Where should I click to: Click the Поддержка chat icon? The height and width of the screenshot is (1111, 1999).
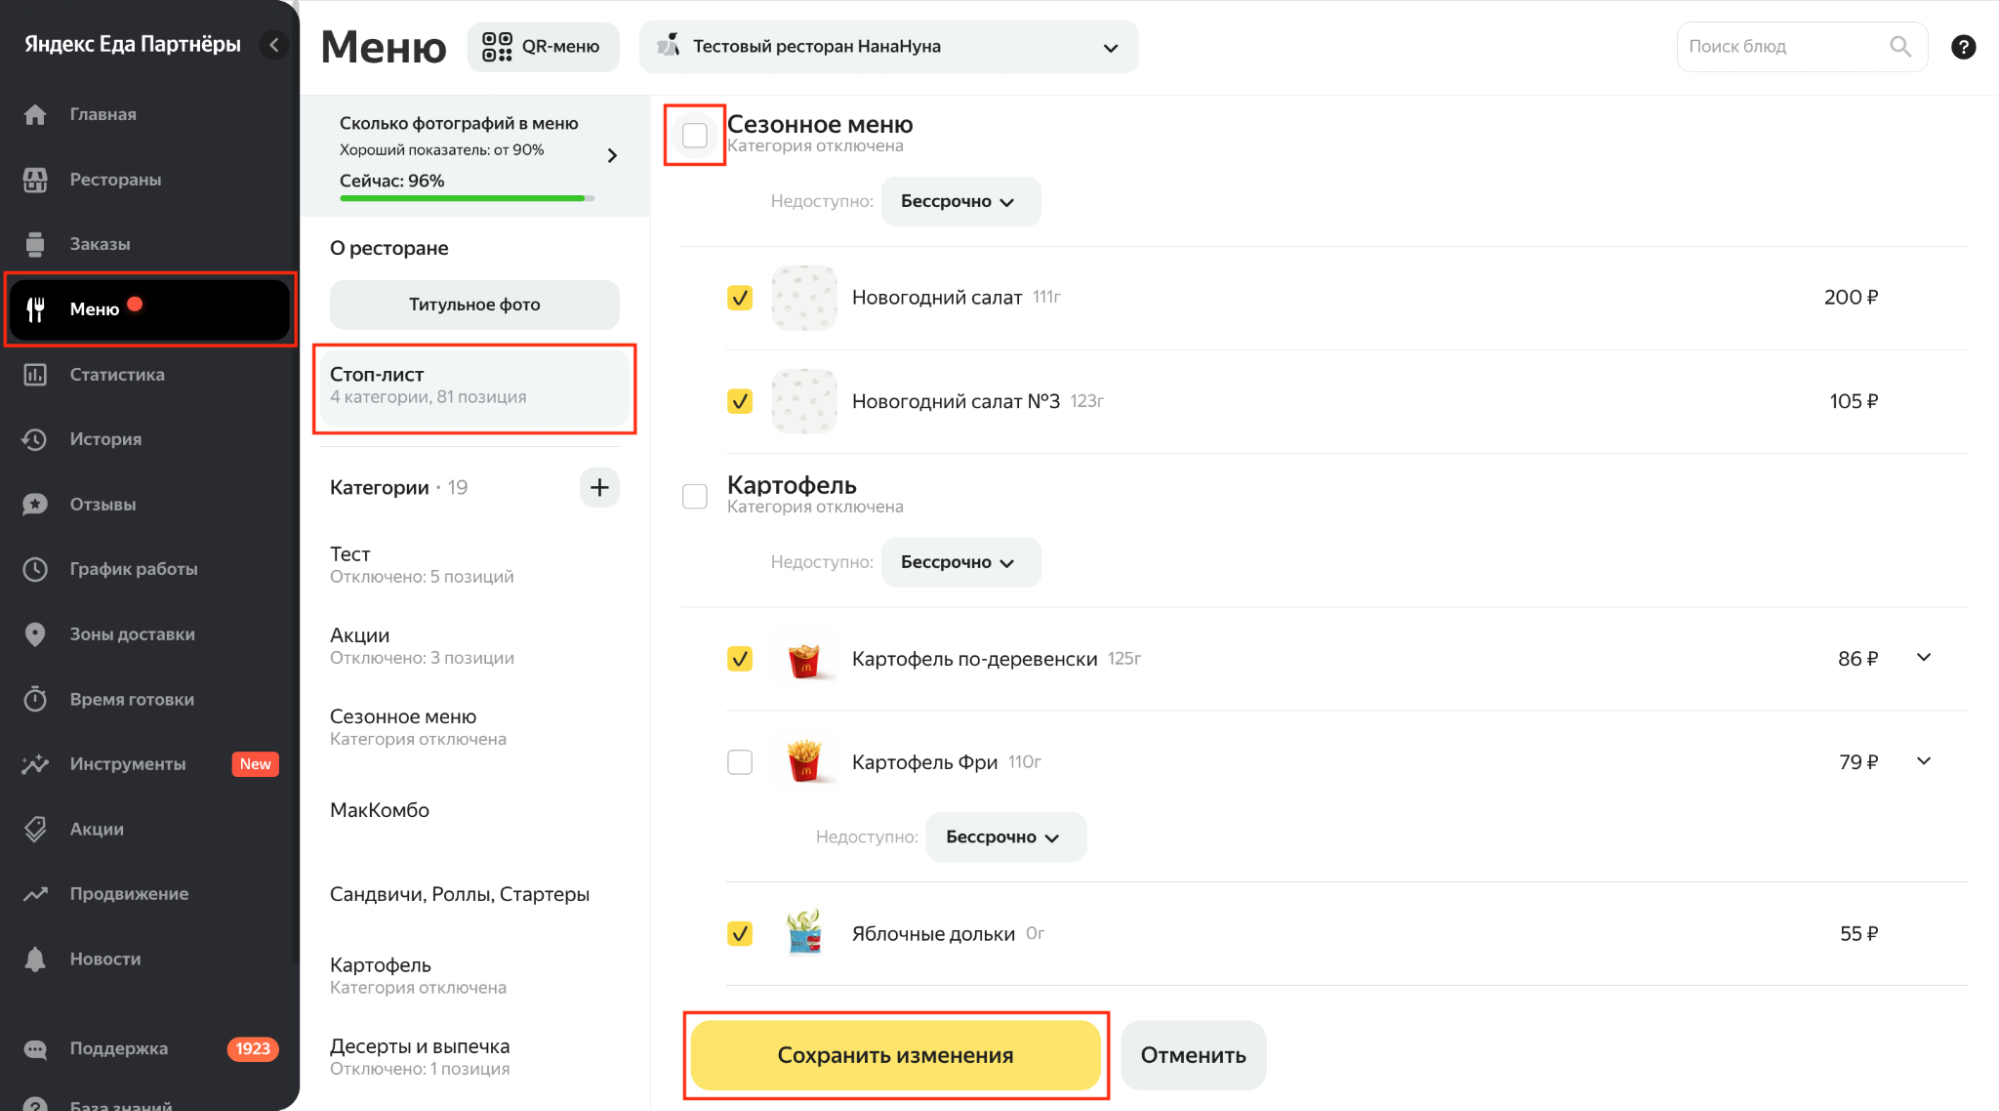click(x=35, y=1049)
